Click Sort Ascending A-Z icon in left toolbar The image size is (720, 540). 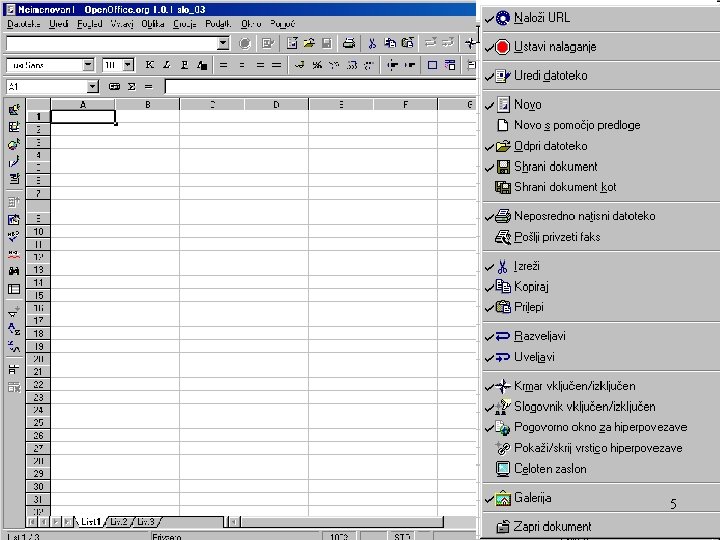pyautogui.click(x=14, y=329)
